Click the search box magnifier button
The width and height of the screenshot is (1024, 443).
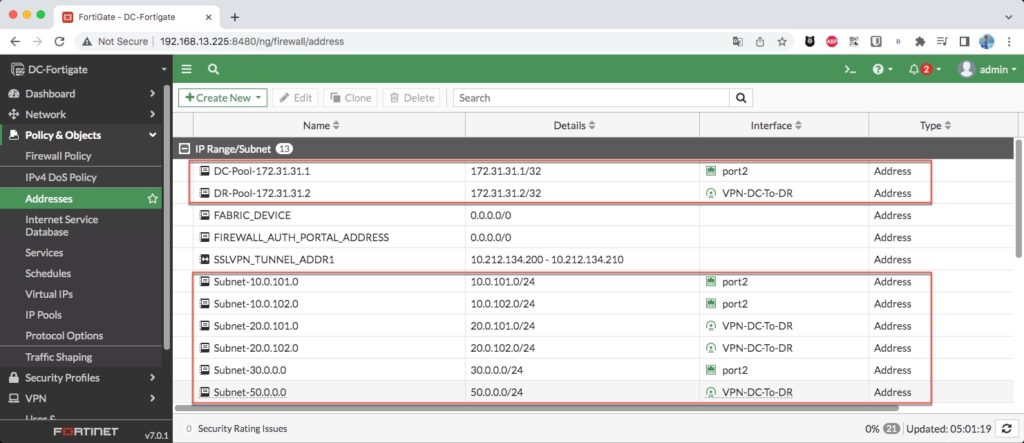pyautogui.click(x=741, y=98)
